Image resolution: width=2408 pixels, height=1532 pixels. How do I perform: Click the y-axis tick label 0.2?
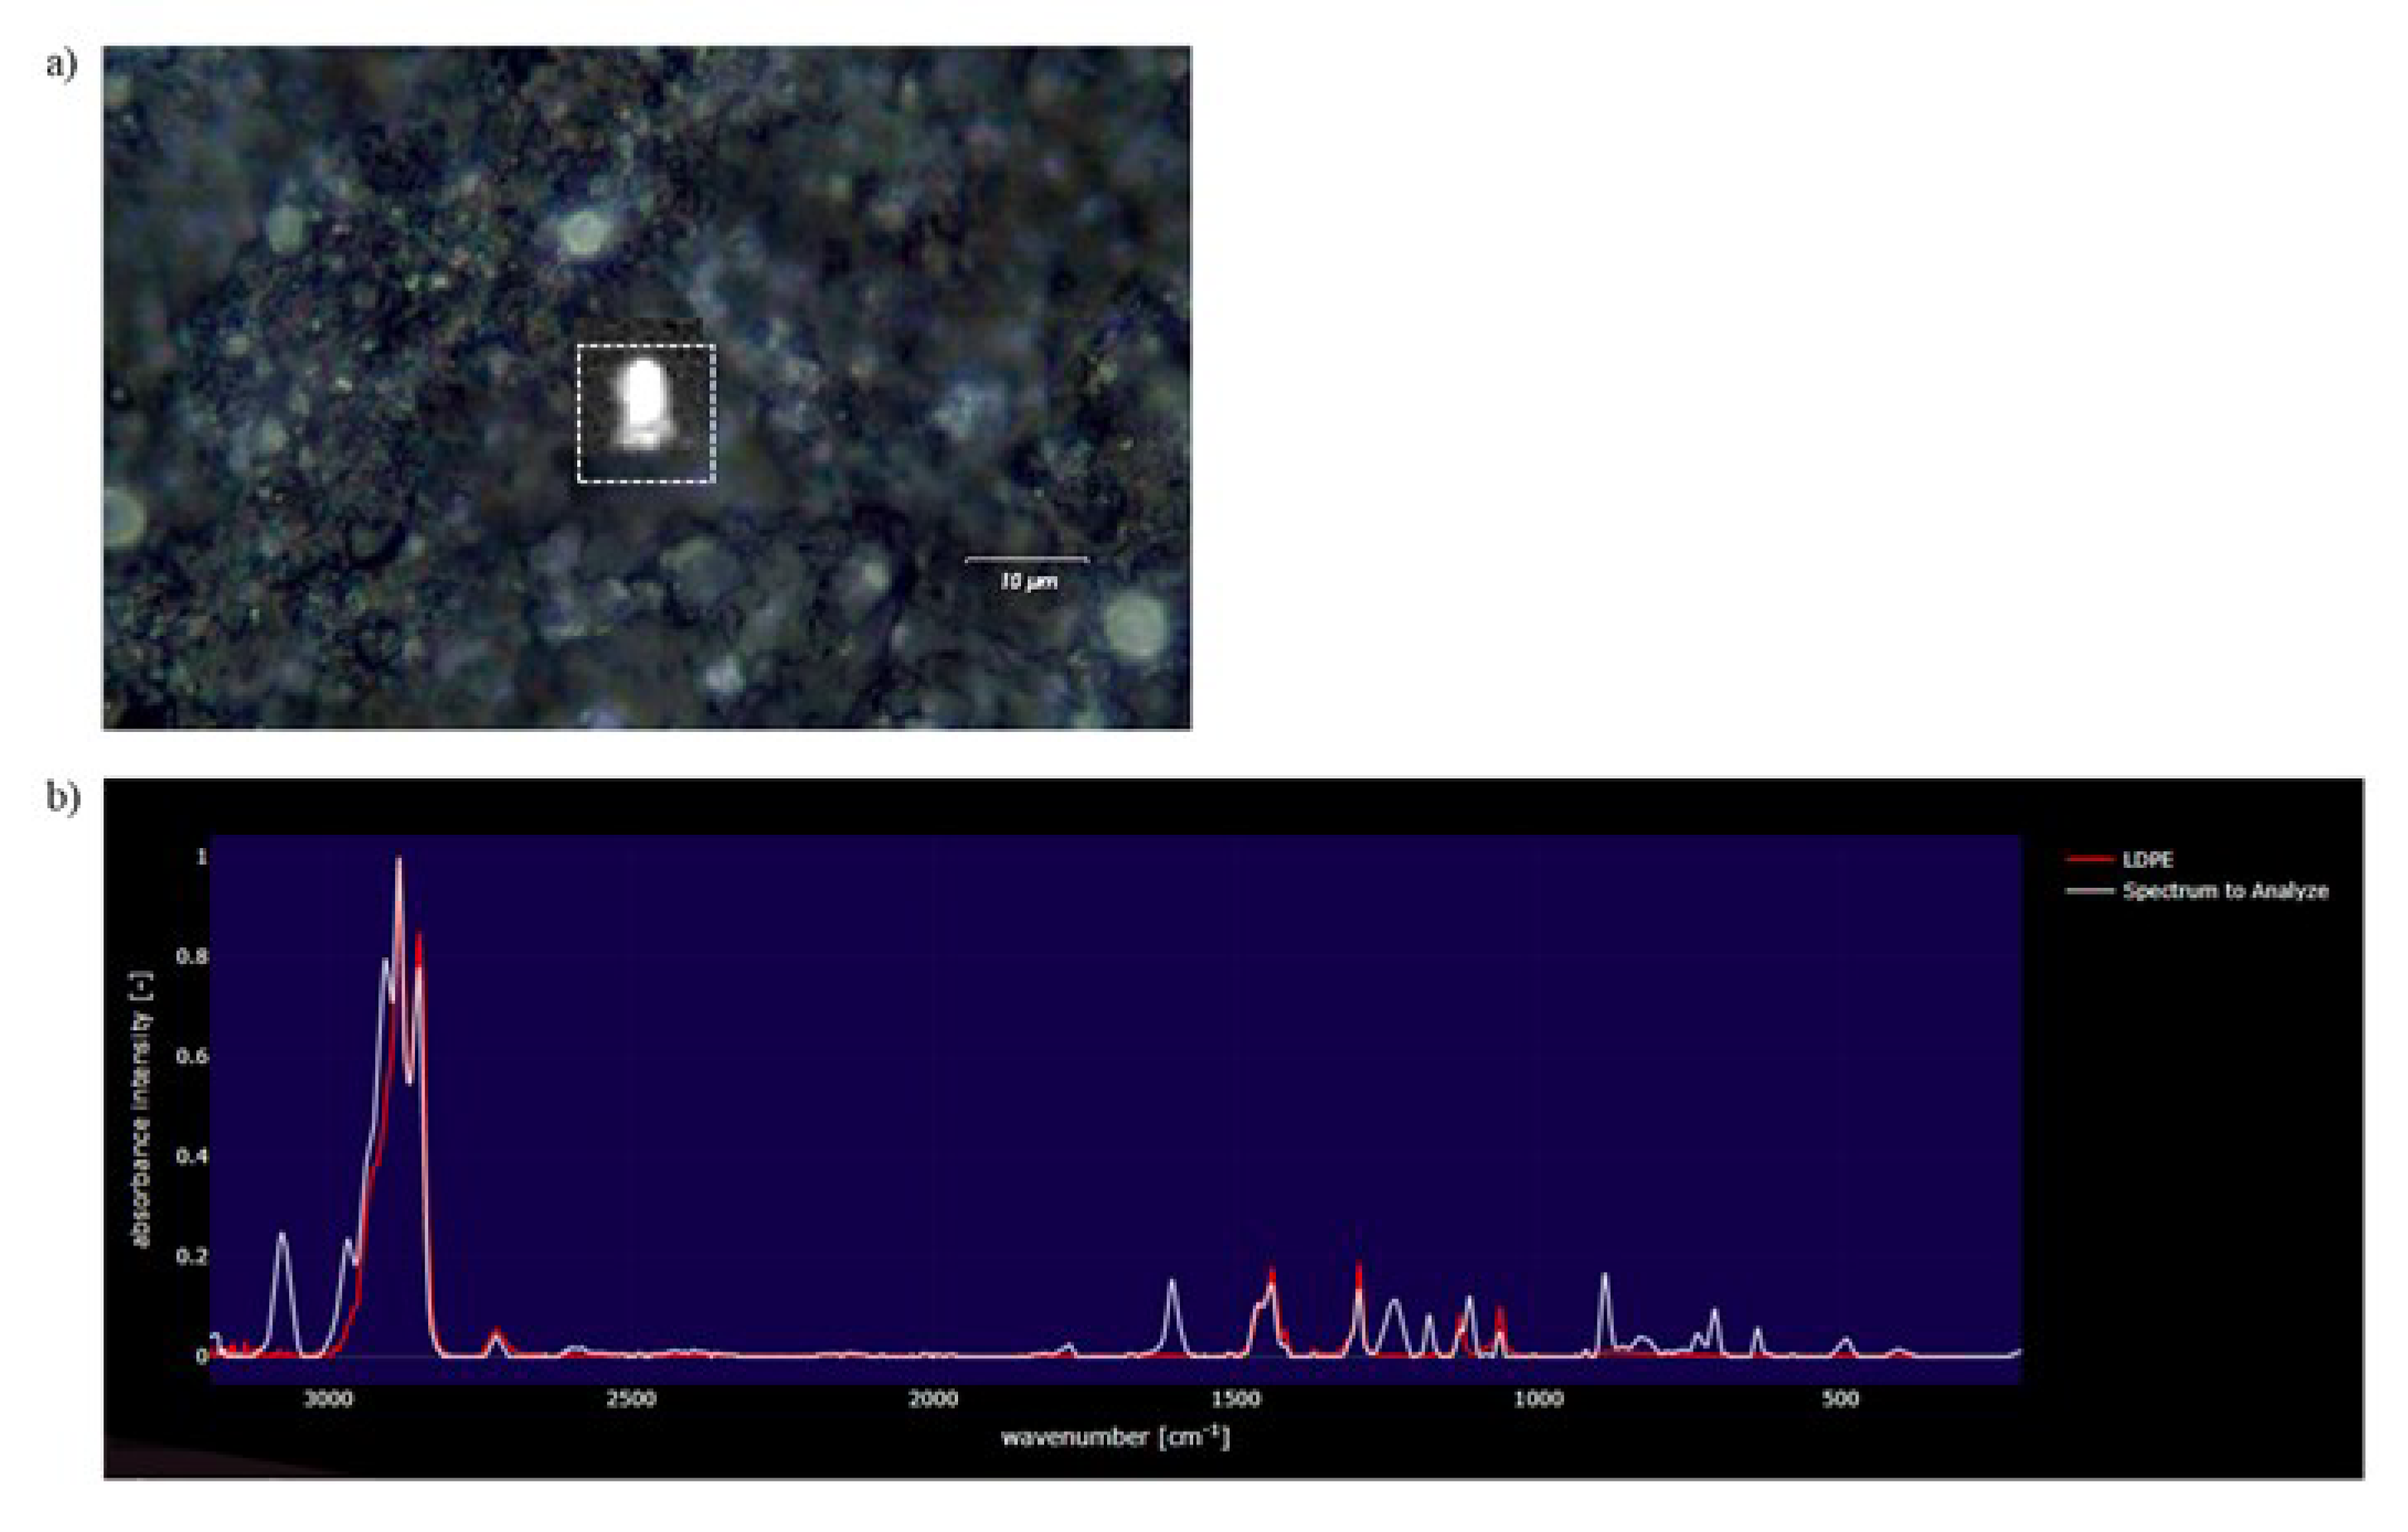pyautogui.click(x=191, y=1256)
